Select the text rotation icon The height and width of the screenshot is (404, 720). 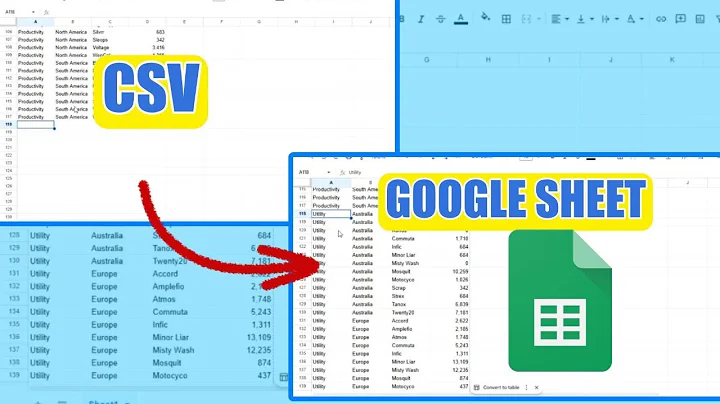tap(631, 19)
